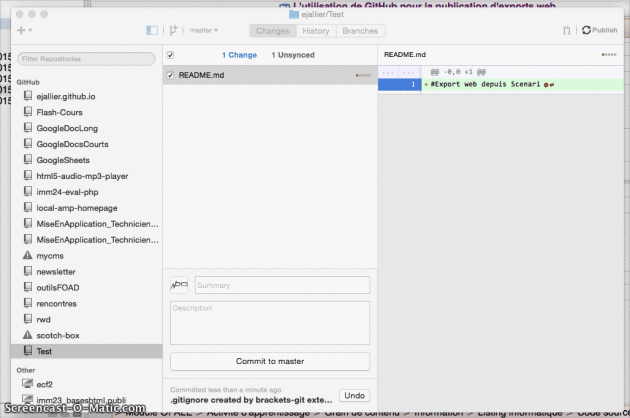Click the book icon beside newsletter
The image size is (630, 418).
click(28, 271)
